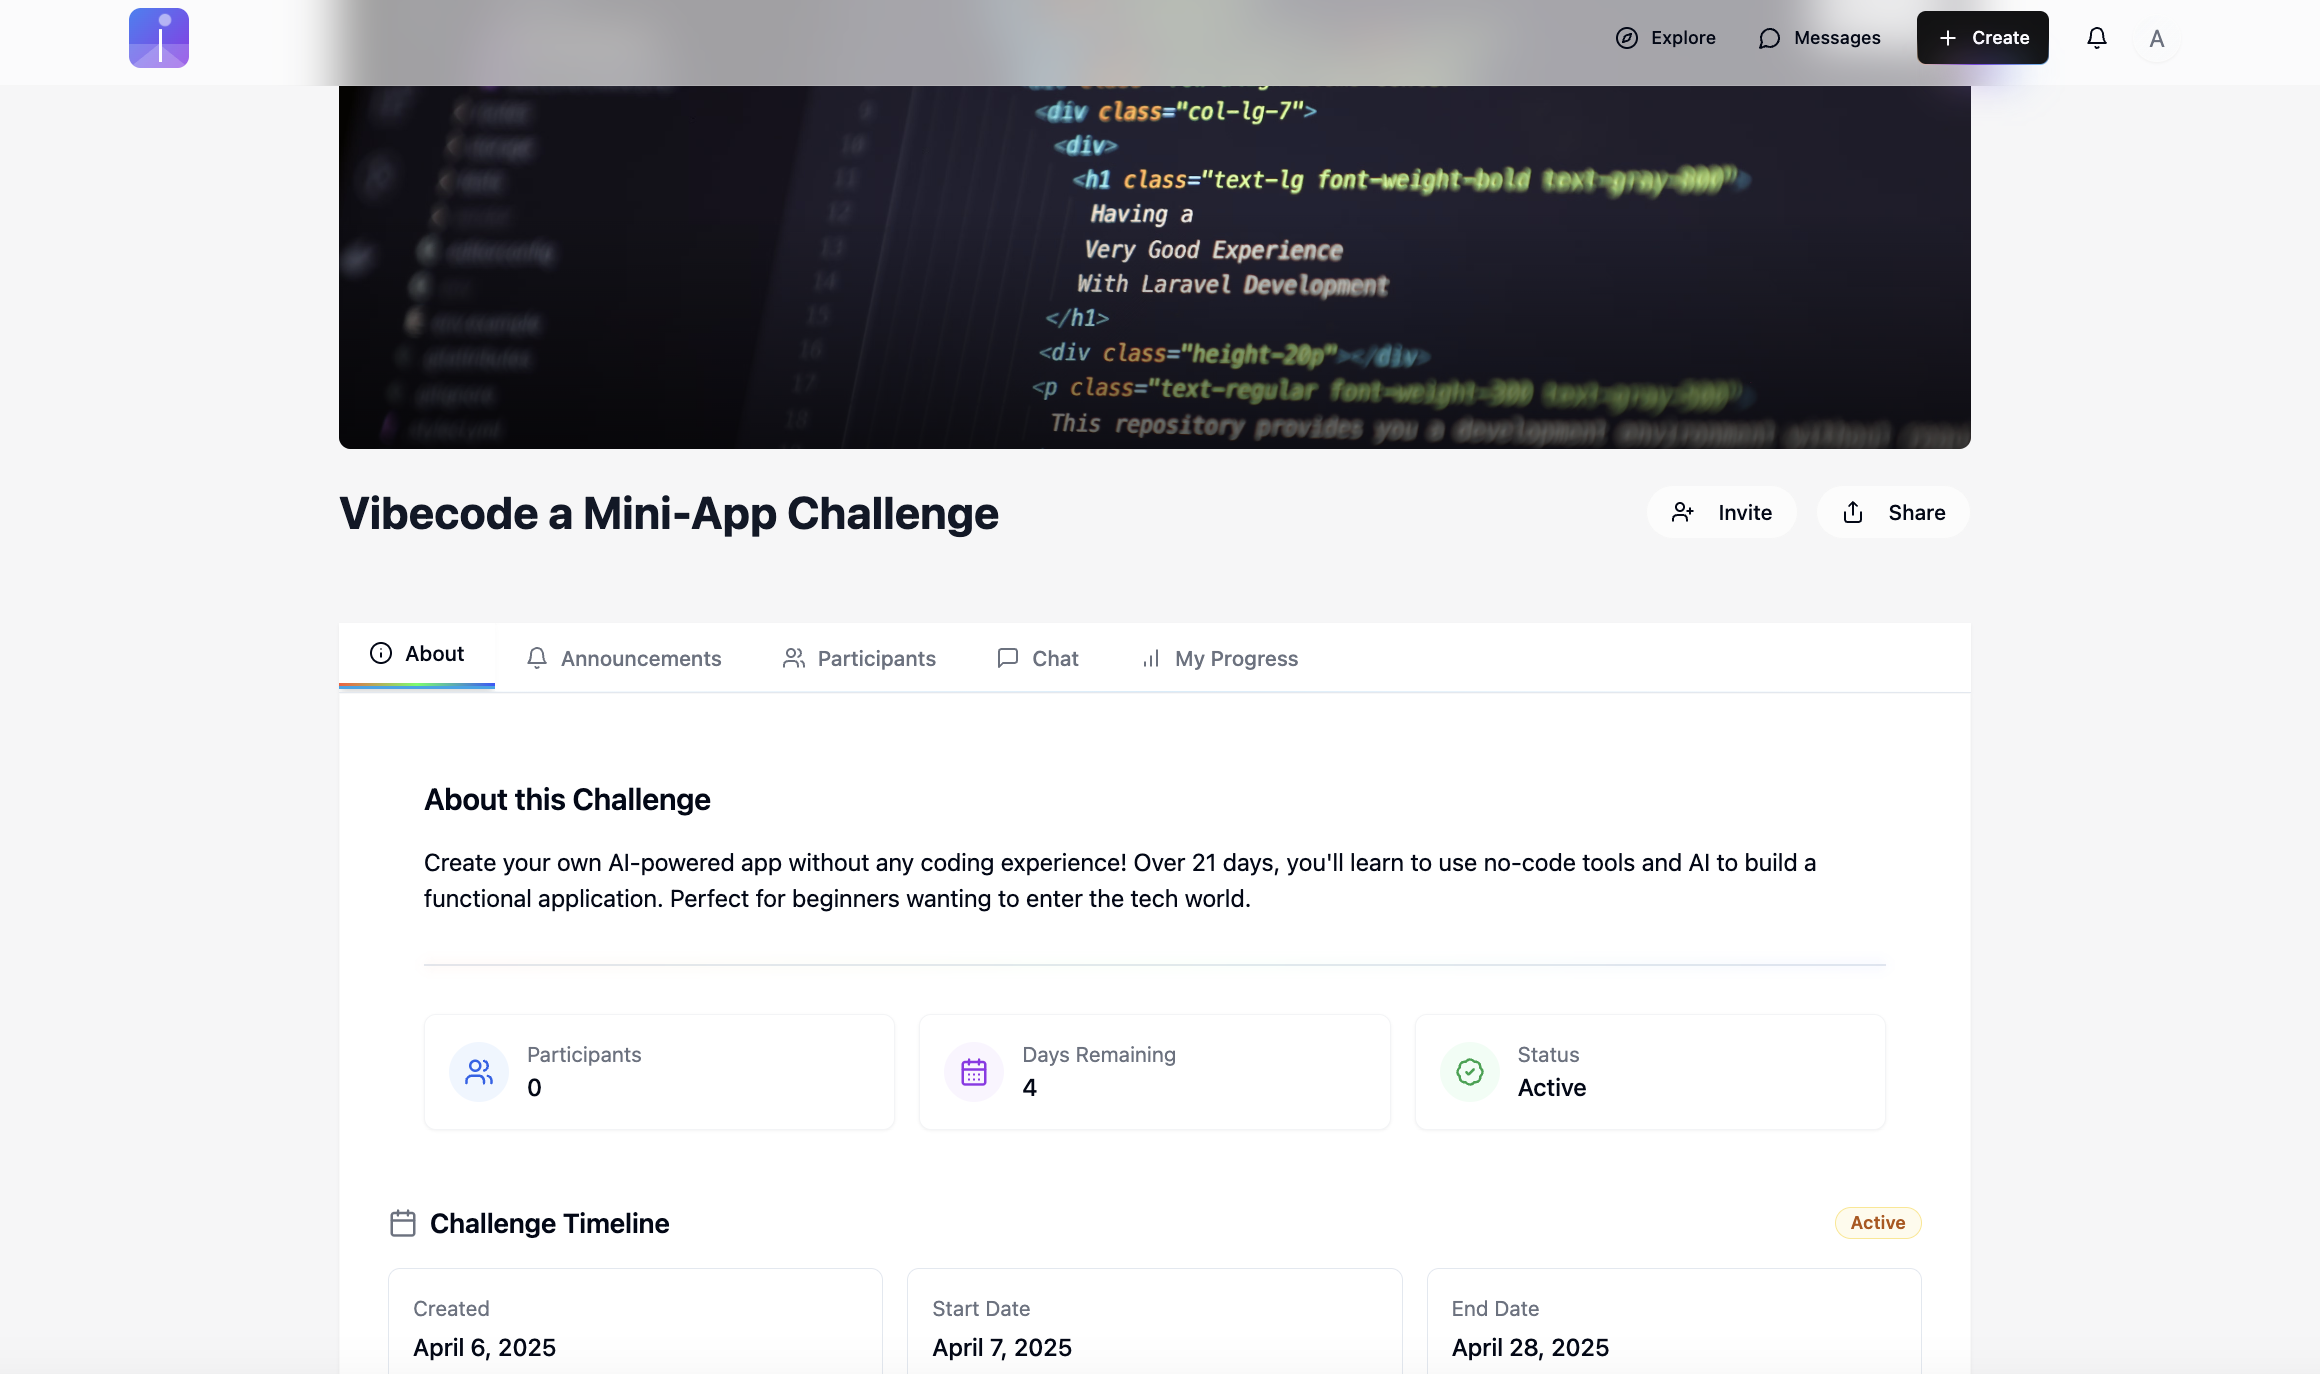
Task: Click the Status checkmark badge icon
Action: pyautogui.click(x=1470, y=1072)
